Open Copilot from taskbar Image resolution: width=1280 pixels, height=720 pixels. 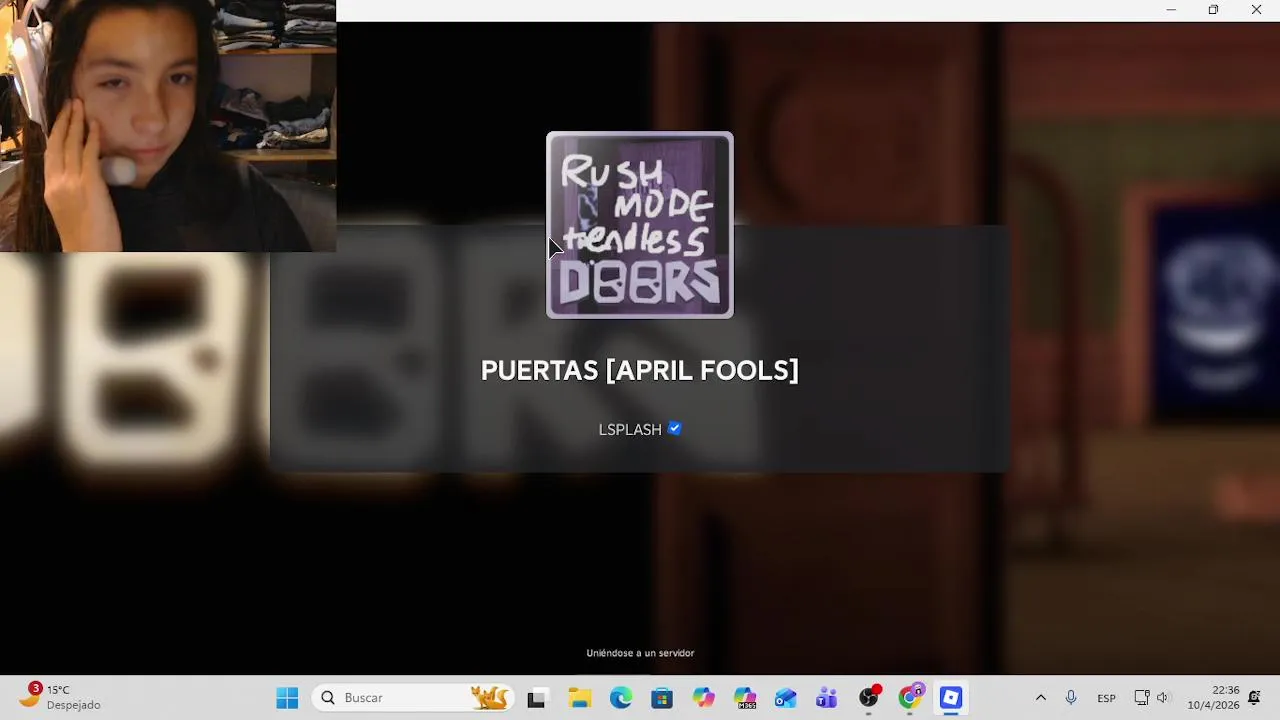tap(704, 698)
